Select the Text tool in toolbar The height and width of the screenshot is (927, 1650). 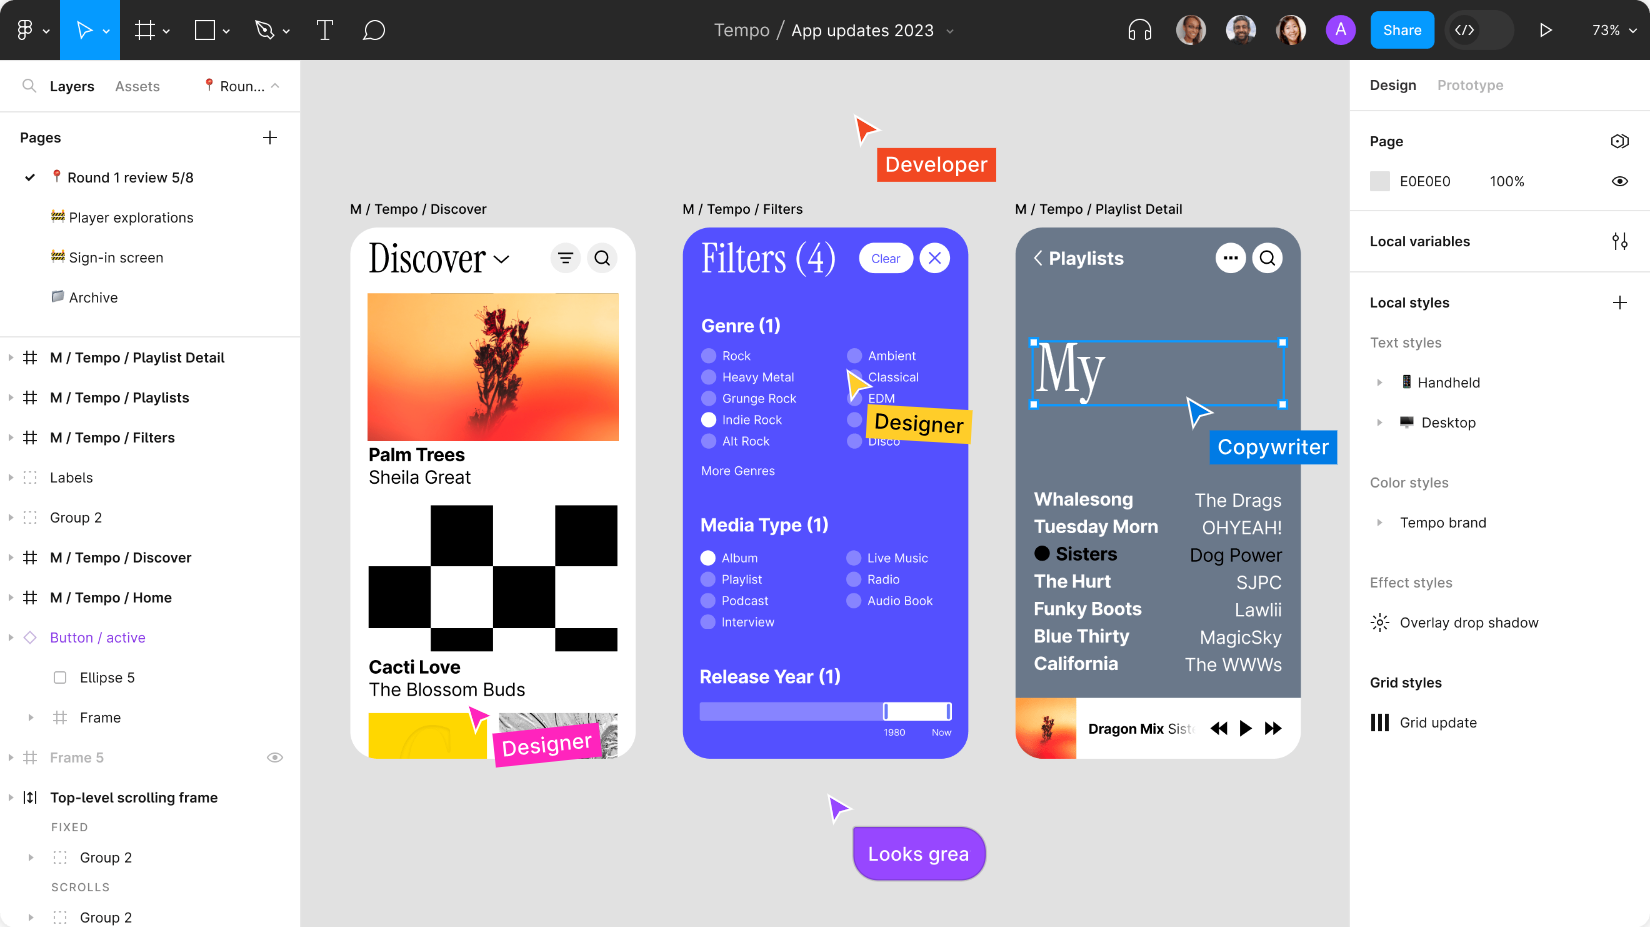tap(325, 30)
